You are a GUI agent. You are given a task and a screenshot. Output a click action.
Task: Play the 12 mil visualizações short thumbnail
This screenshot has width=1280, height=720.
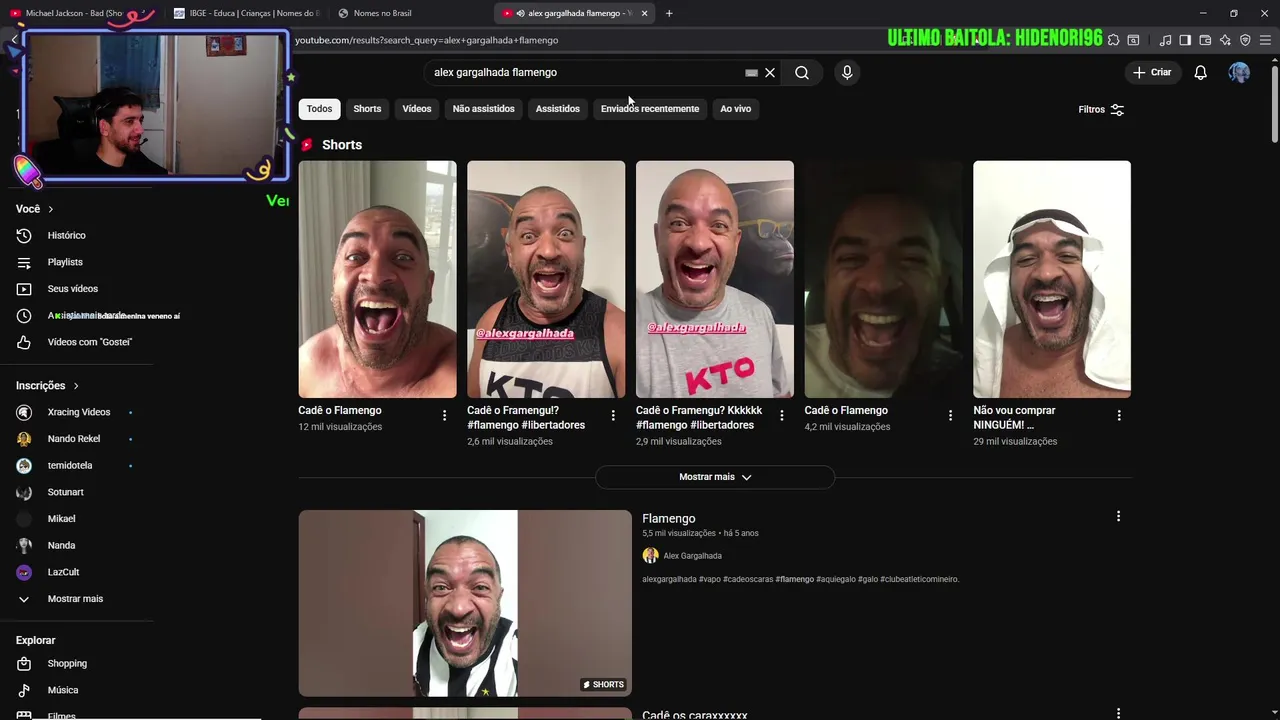(377, 279)
